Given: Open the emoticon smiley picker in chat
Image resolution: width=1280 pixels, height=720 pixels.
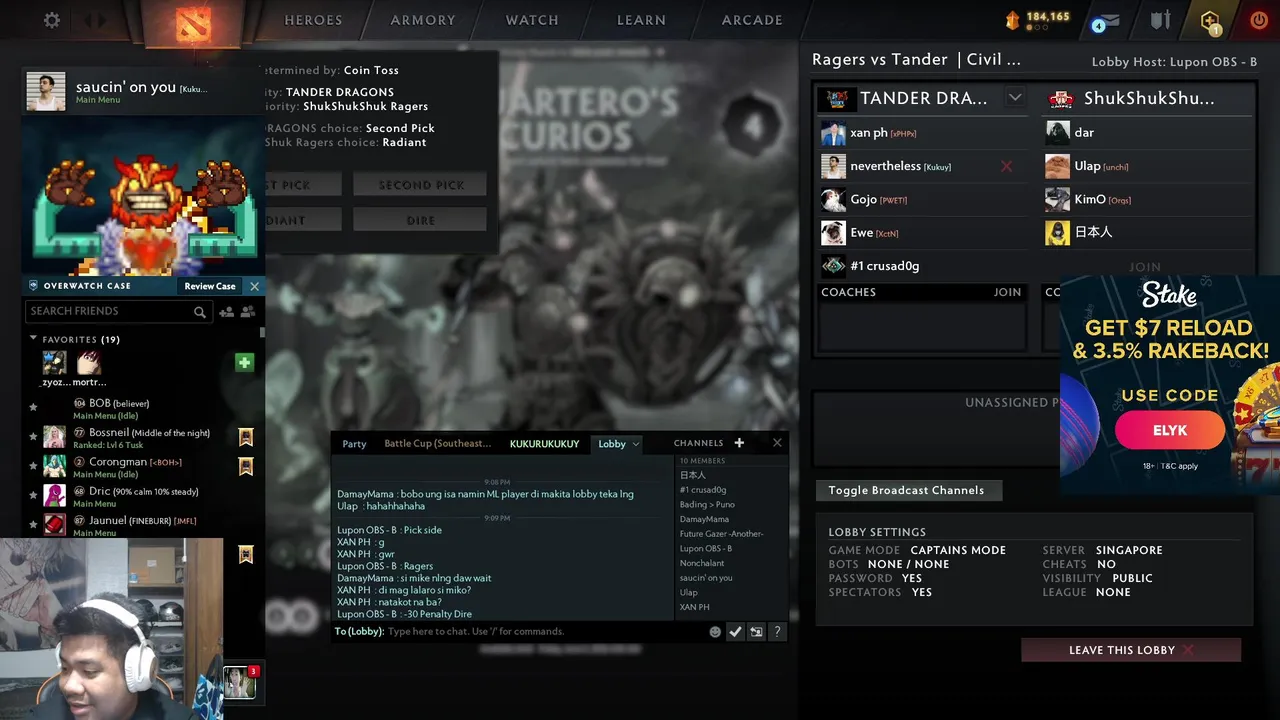Looking at the screenshot, I should [x=715, y=632].
